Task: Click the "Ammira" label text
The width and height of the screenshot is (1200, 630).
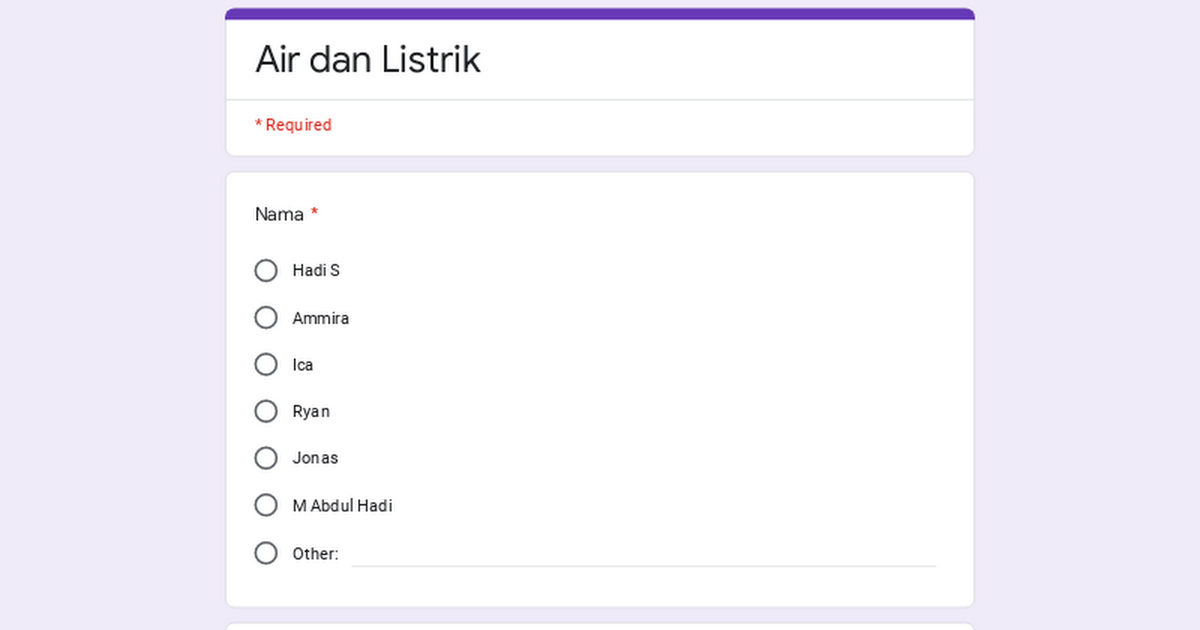Action: pyautogui.click(x=321, y=317)
